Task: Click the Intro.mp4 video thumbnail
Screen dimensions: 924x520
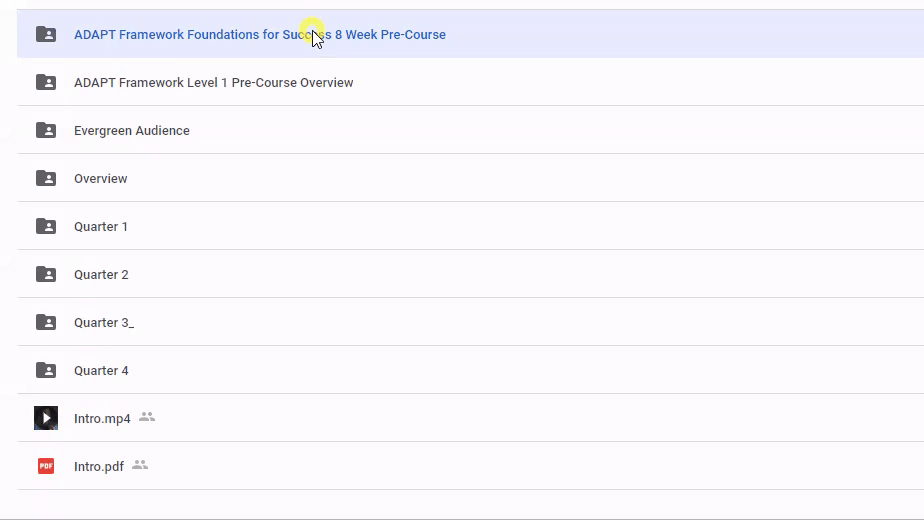Action: [46, 418]
